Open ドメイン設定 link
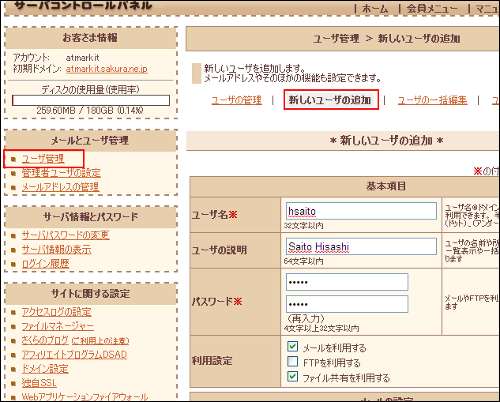This screenshot has width=500, height=402. 45,369
